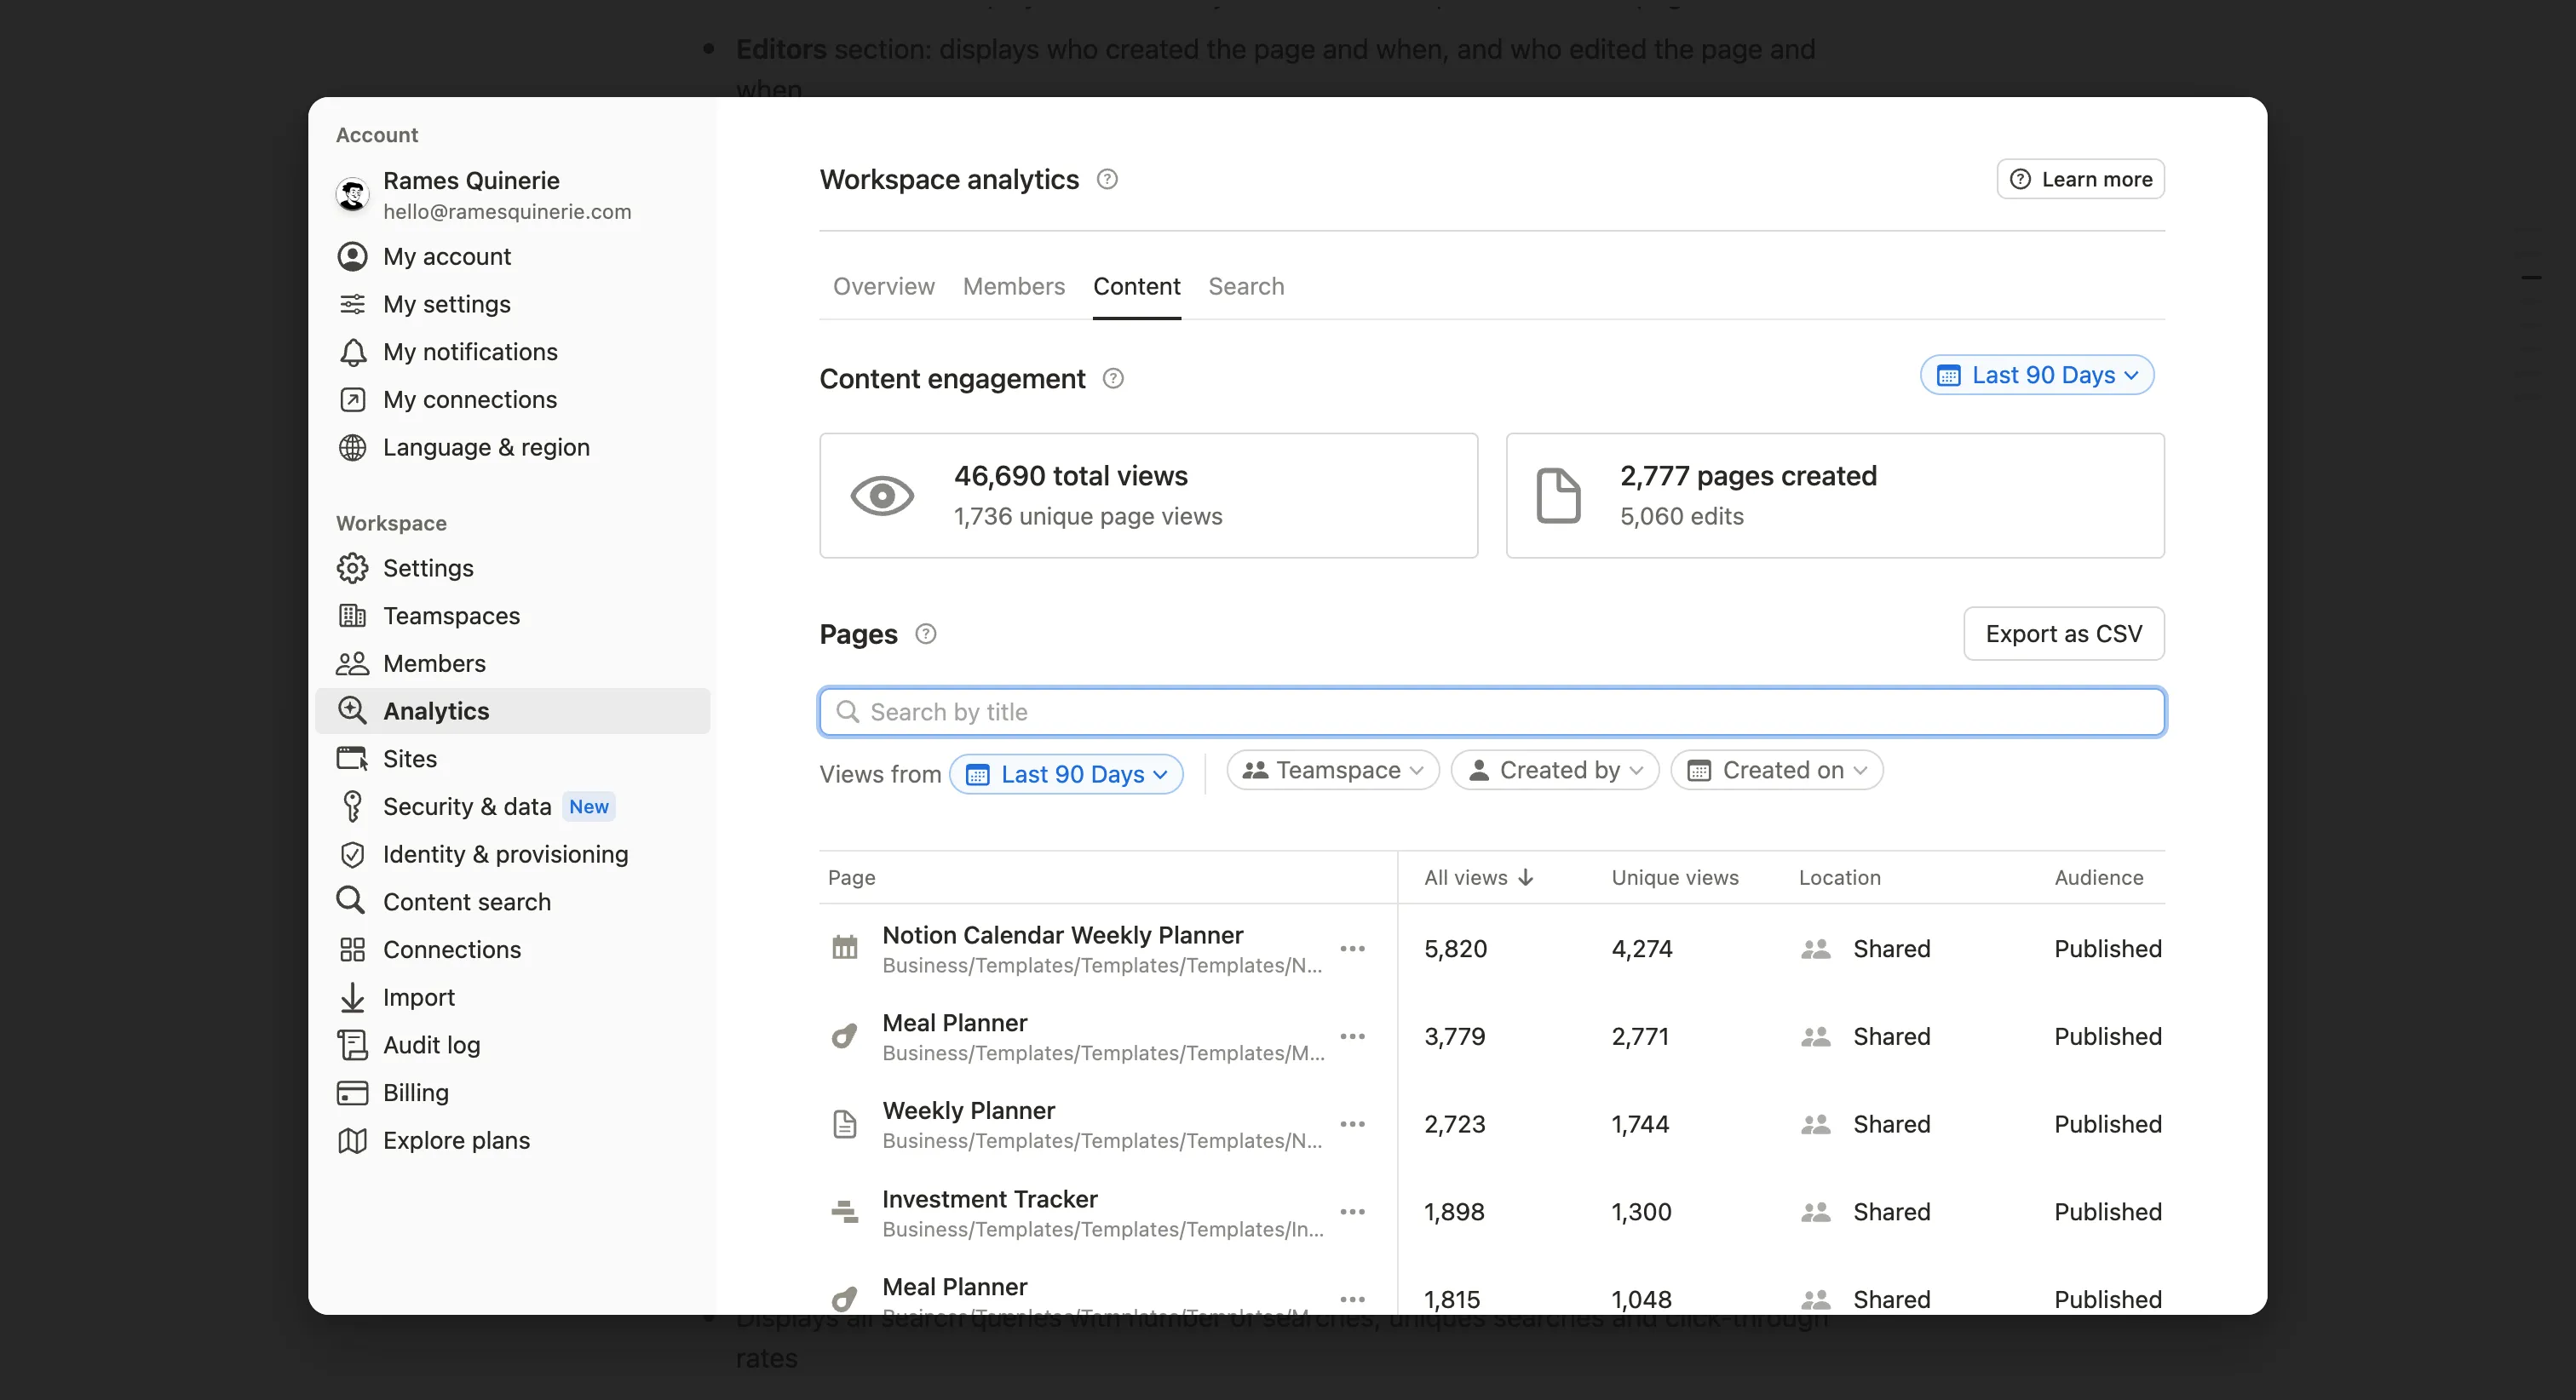
Task: Click the eye icon in total views card
Action: click(x=882, y=496)
